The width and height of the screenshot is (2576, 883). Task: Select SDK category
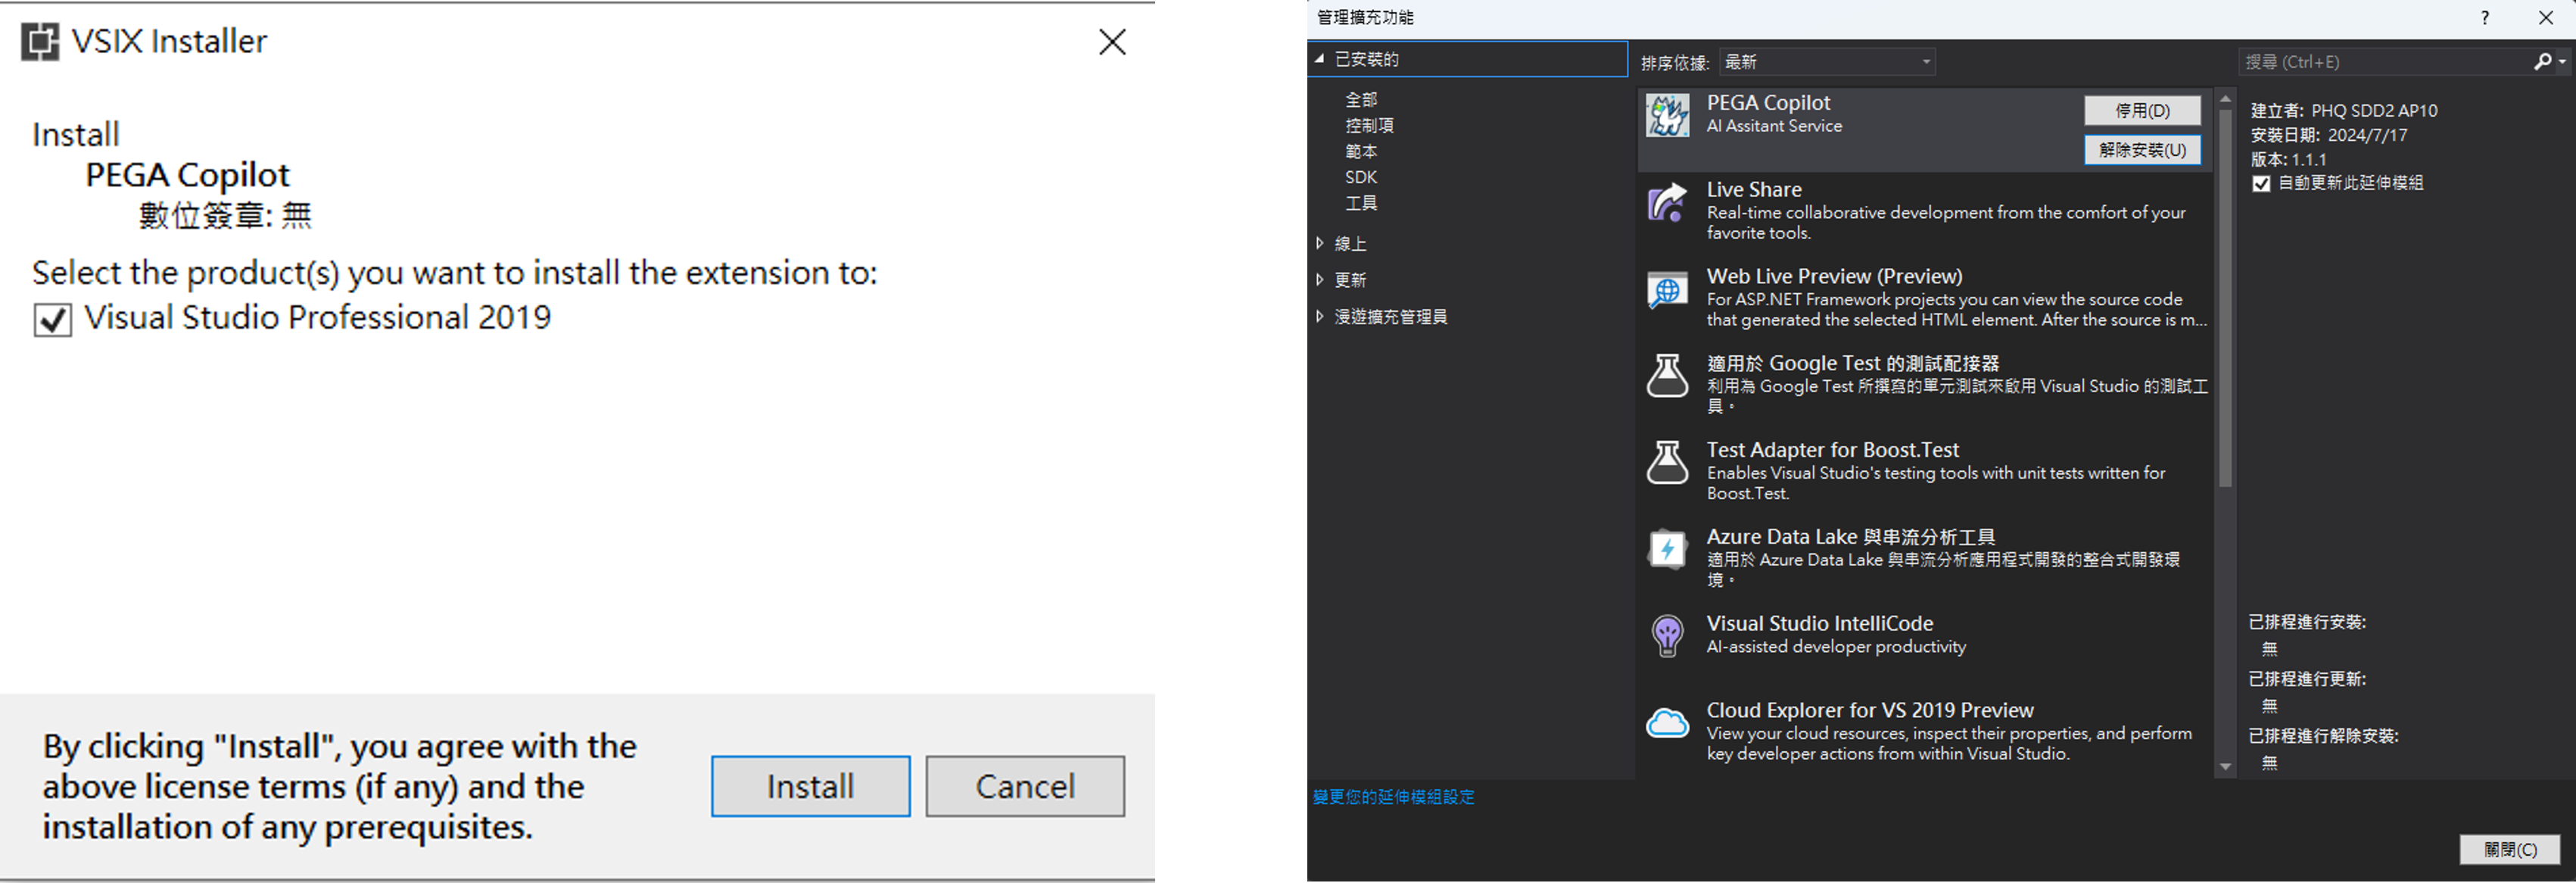coord(1361,177)
